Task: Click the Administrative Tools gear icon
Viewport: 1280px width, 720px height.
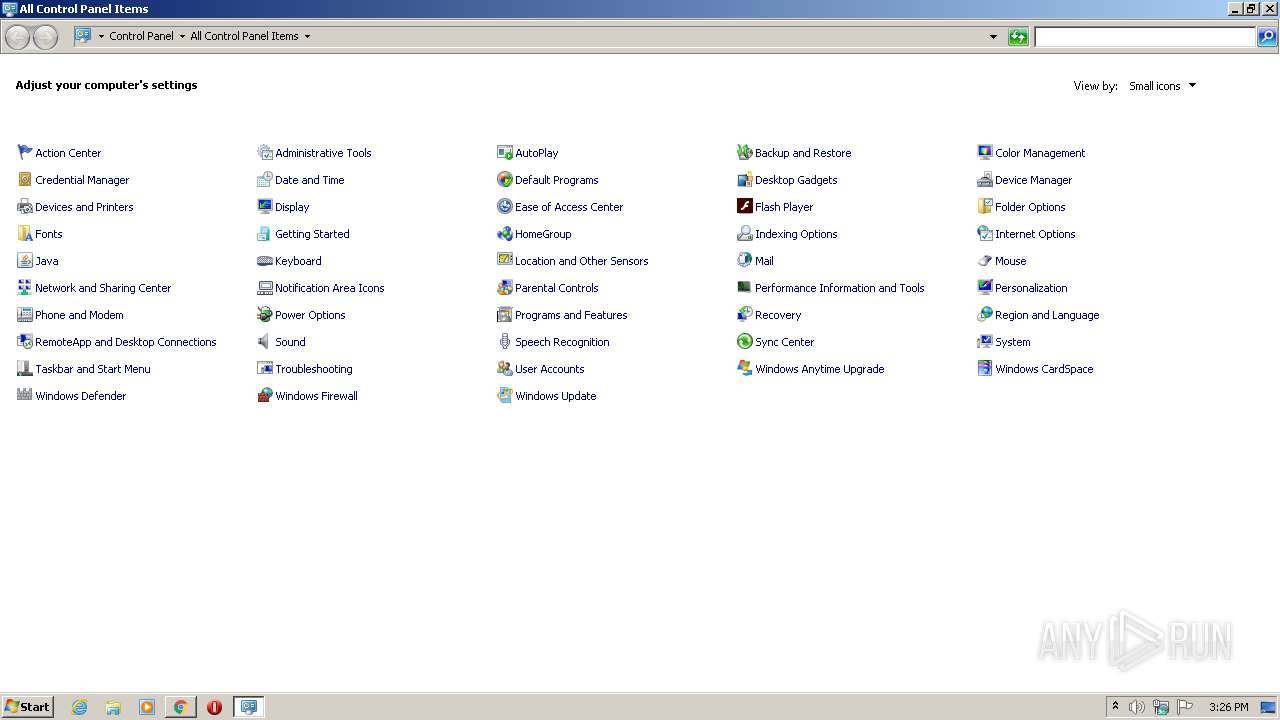Action: tap(265, 152)
